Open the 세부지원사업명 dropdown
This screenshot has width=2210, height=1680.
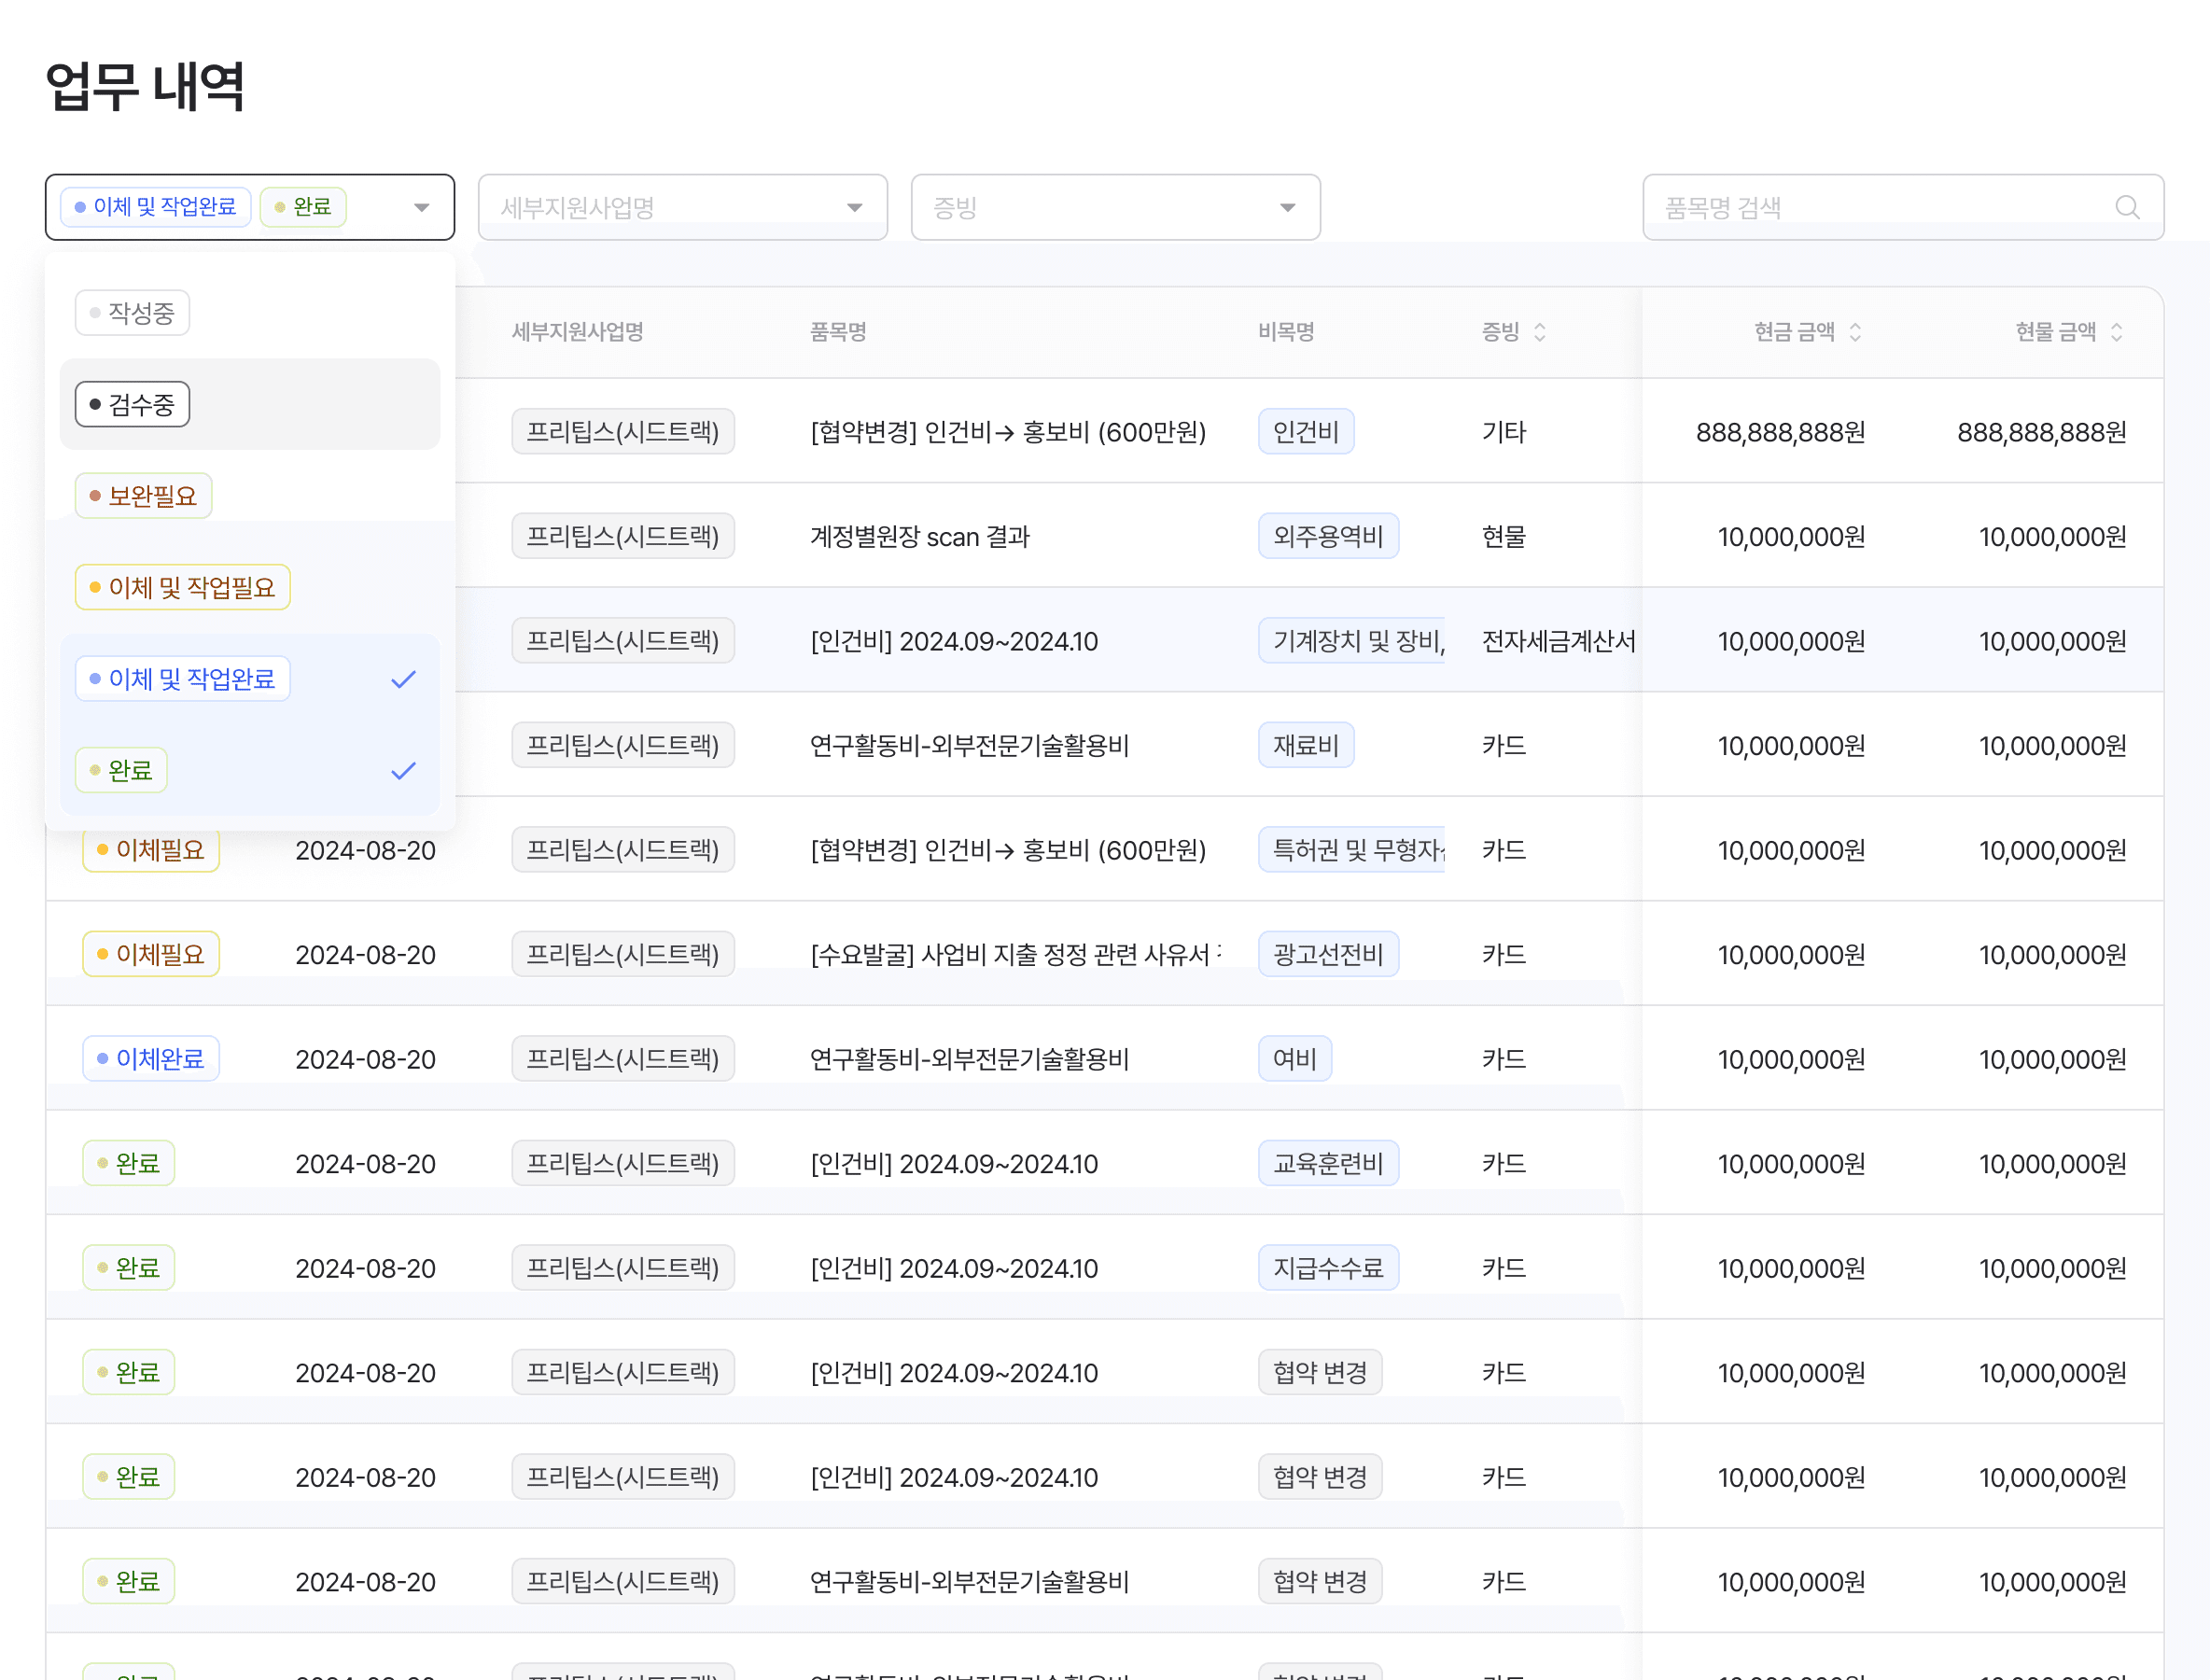pyautogui.click(x=682, y=208)
